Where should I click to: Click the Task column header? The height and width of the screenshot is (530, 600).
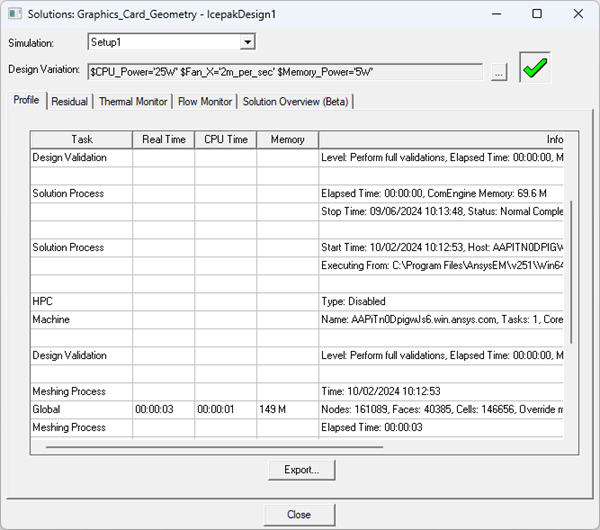tap(81, 139)
